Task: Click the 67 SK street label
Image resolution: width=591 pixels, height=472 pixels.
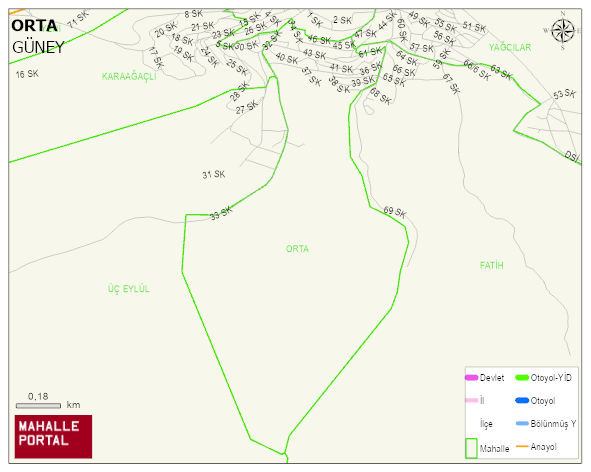Action: (x=451, y=84)
